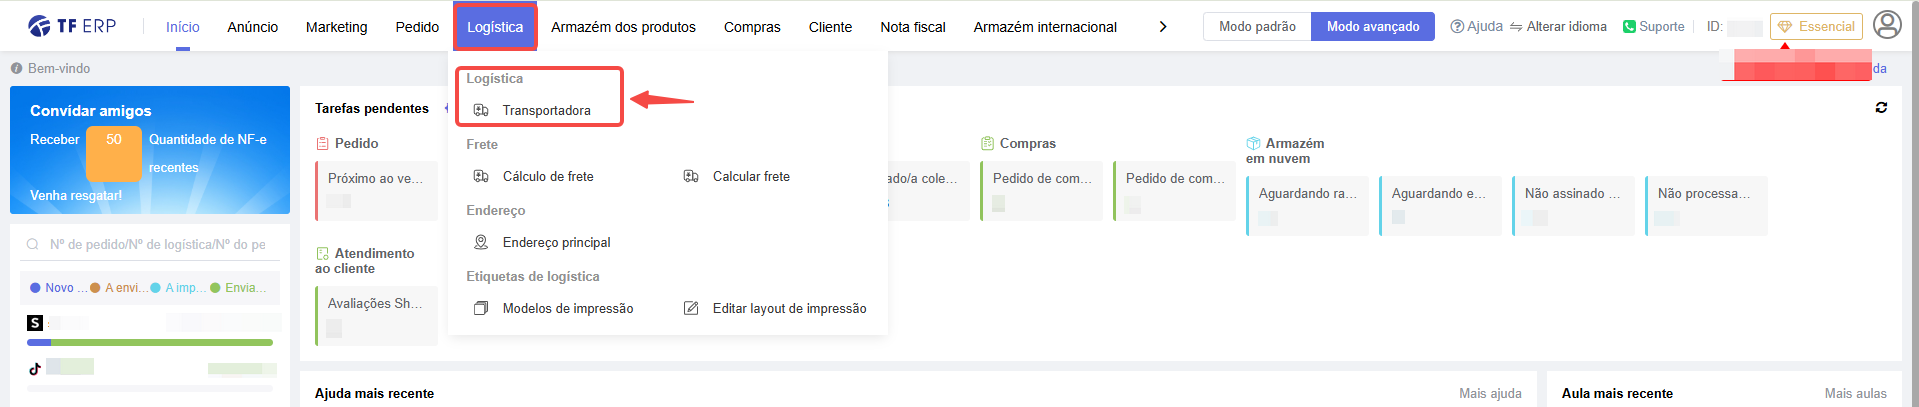Screen dimensions: 1919x407
Task: Click the Calcular frete truck icon
Action: 691,176
